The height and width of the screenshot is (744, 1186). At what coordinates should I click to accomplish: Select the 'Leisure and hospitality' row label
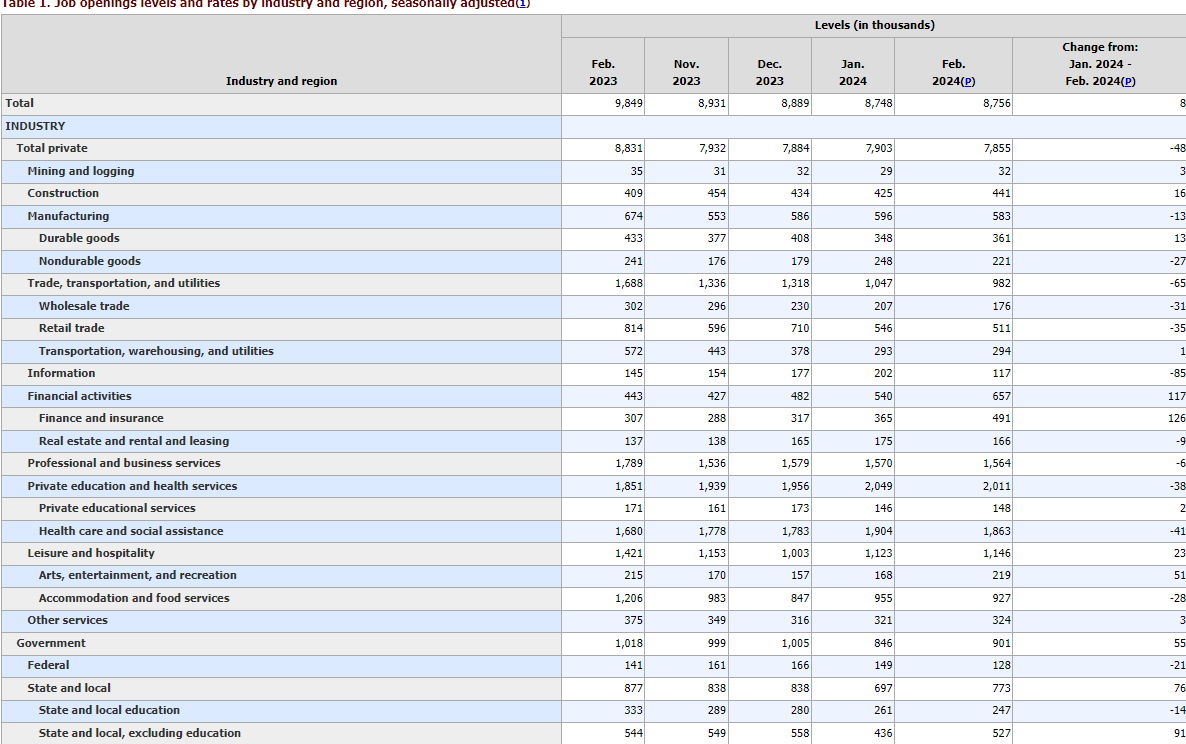tap(91, 553)
